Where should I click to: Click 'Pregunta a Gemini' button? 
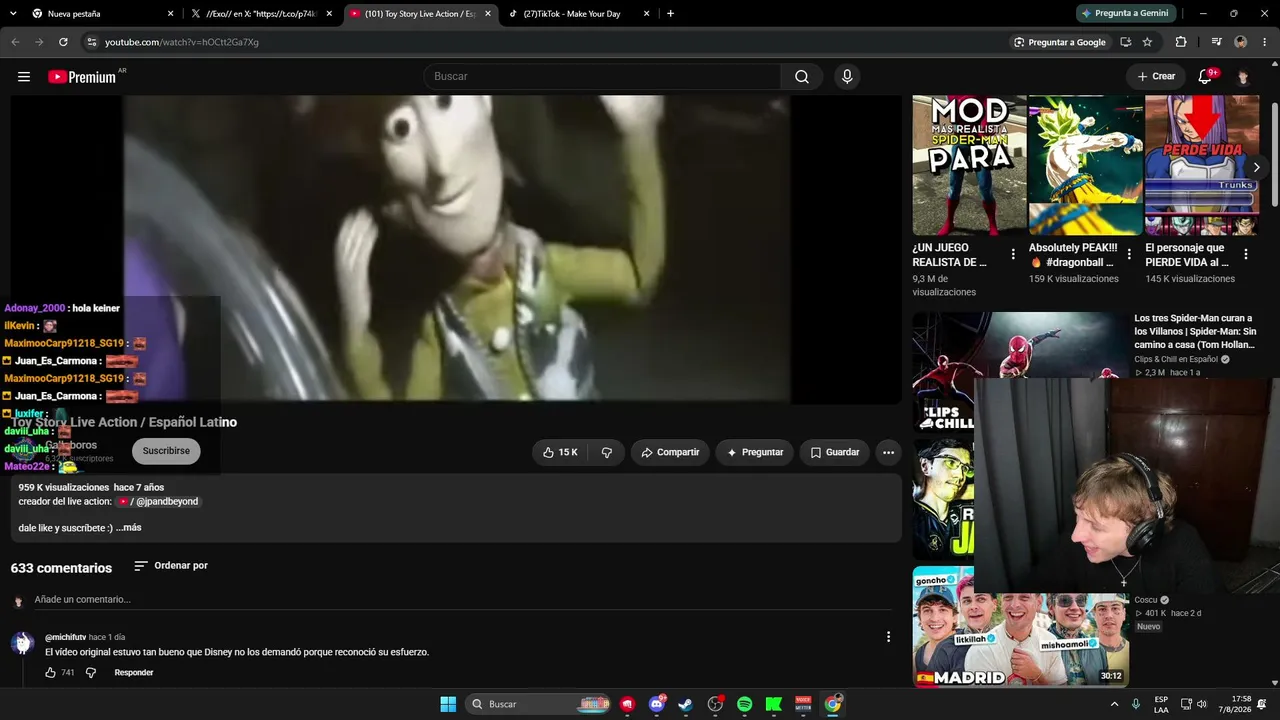1125,14
